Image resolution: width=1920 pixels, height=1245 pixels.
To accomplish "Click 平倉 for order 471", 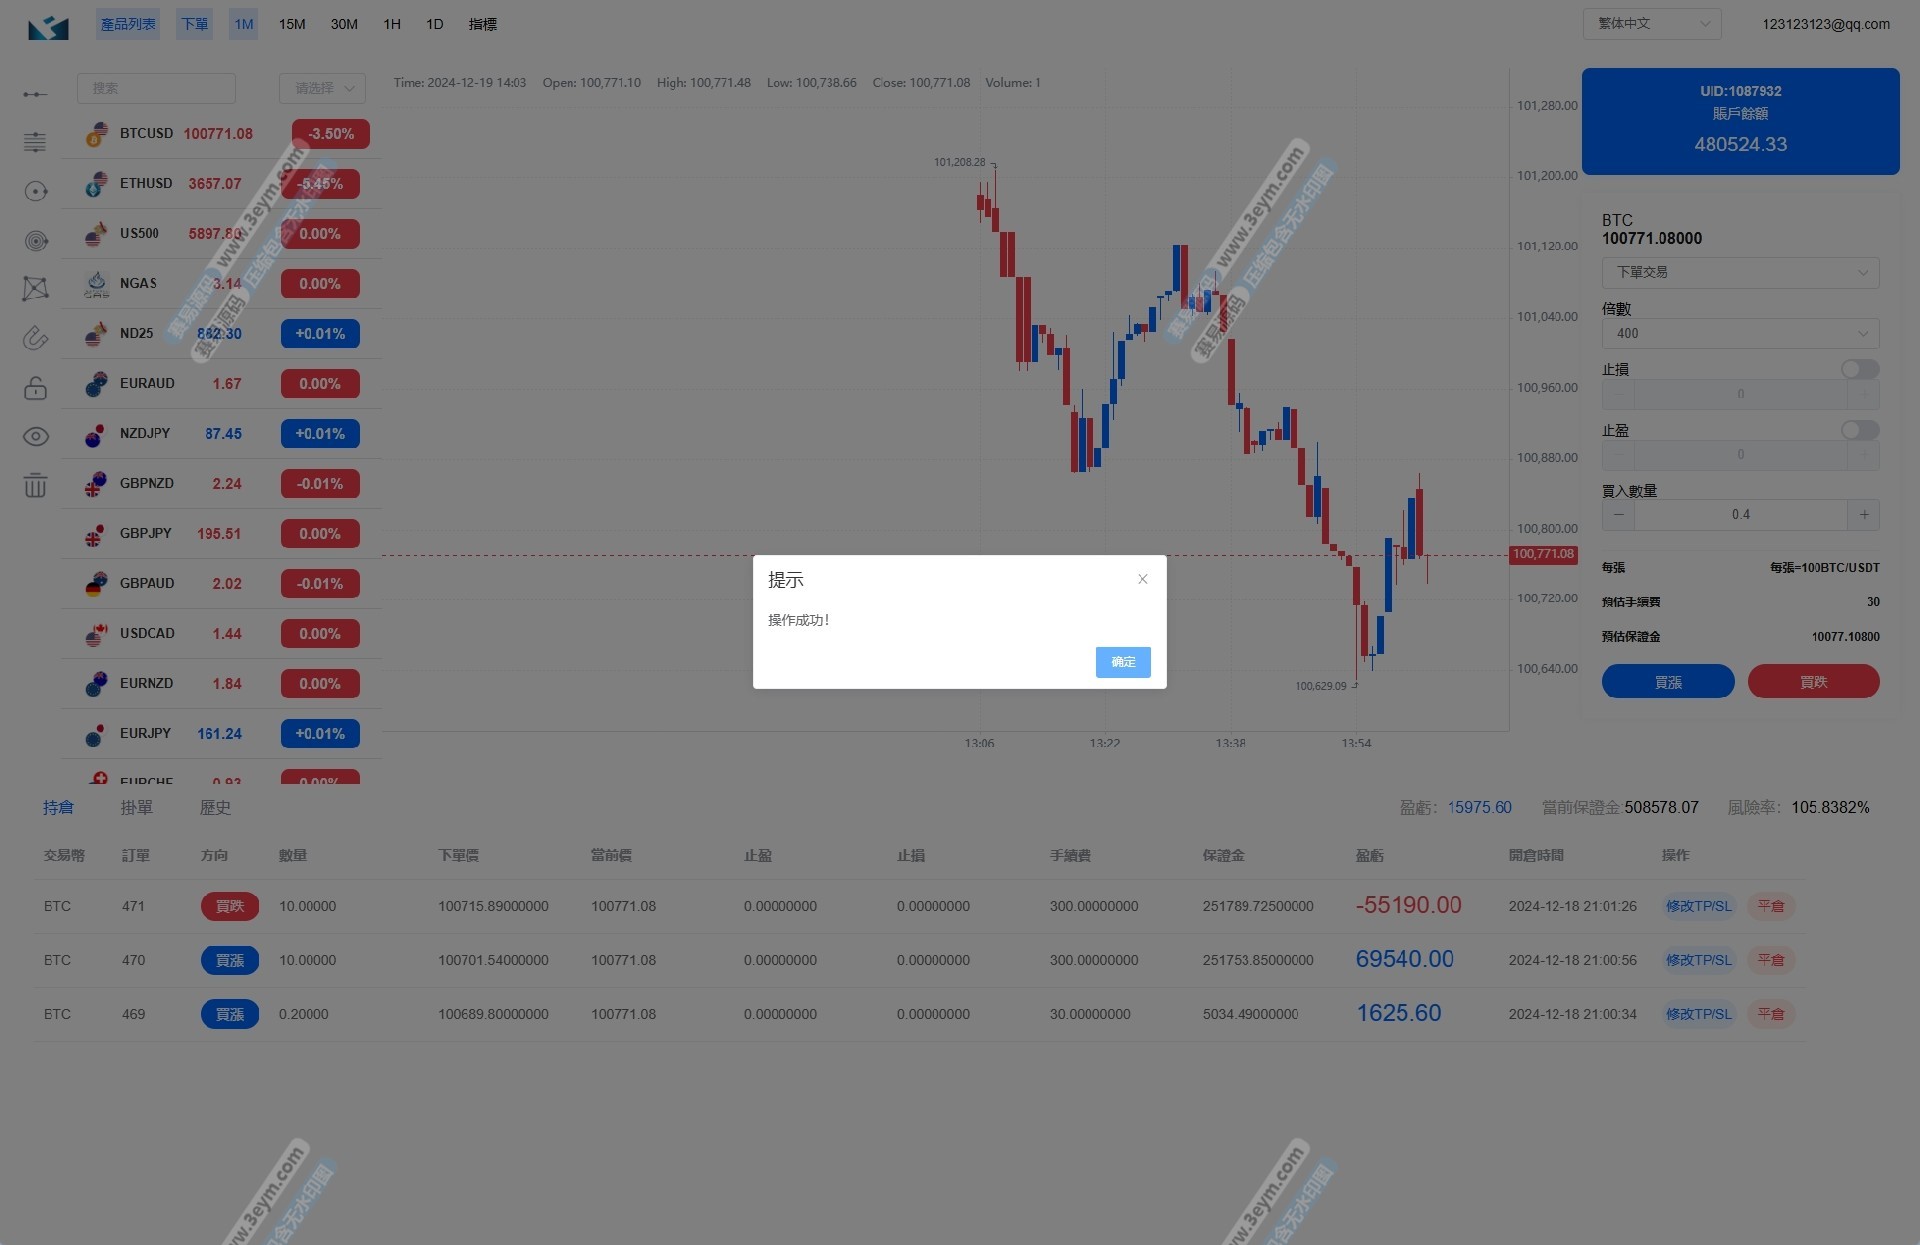I will 1770,906.
